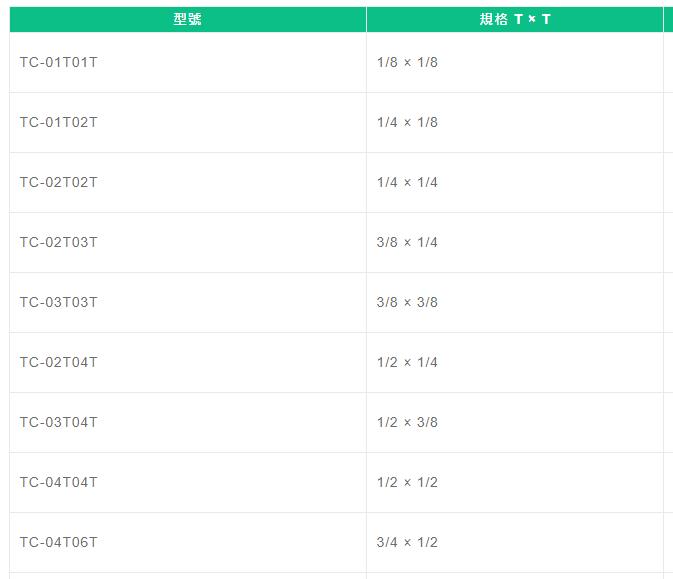Click the 1/4 × 1/8 spec cell
The height and width of the screenshot is (579, 673).
515,122
